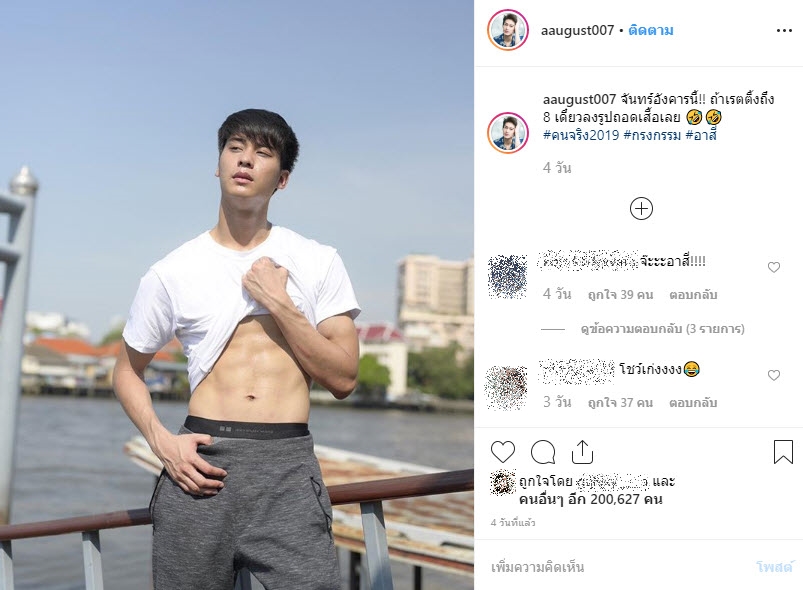Open hashtag #กรงกรรม
Image resolution: width=803 pixels, height=590 pixels.
tap(652, 135)
